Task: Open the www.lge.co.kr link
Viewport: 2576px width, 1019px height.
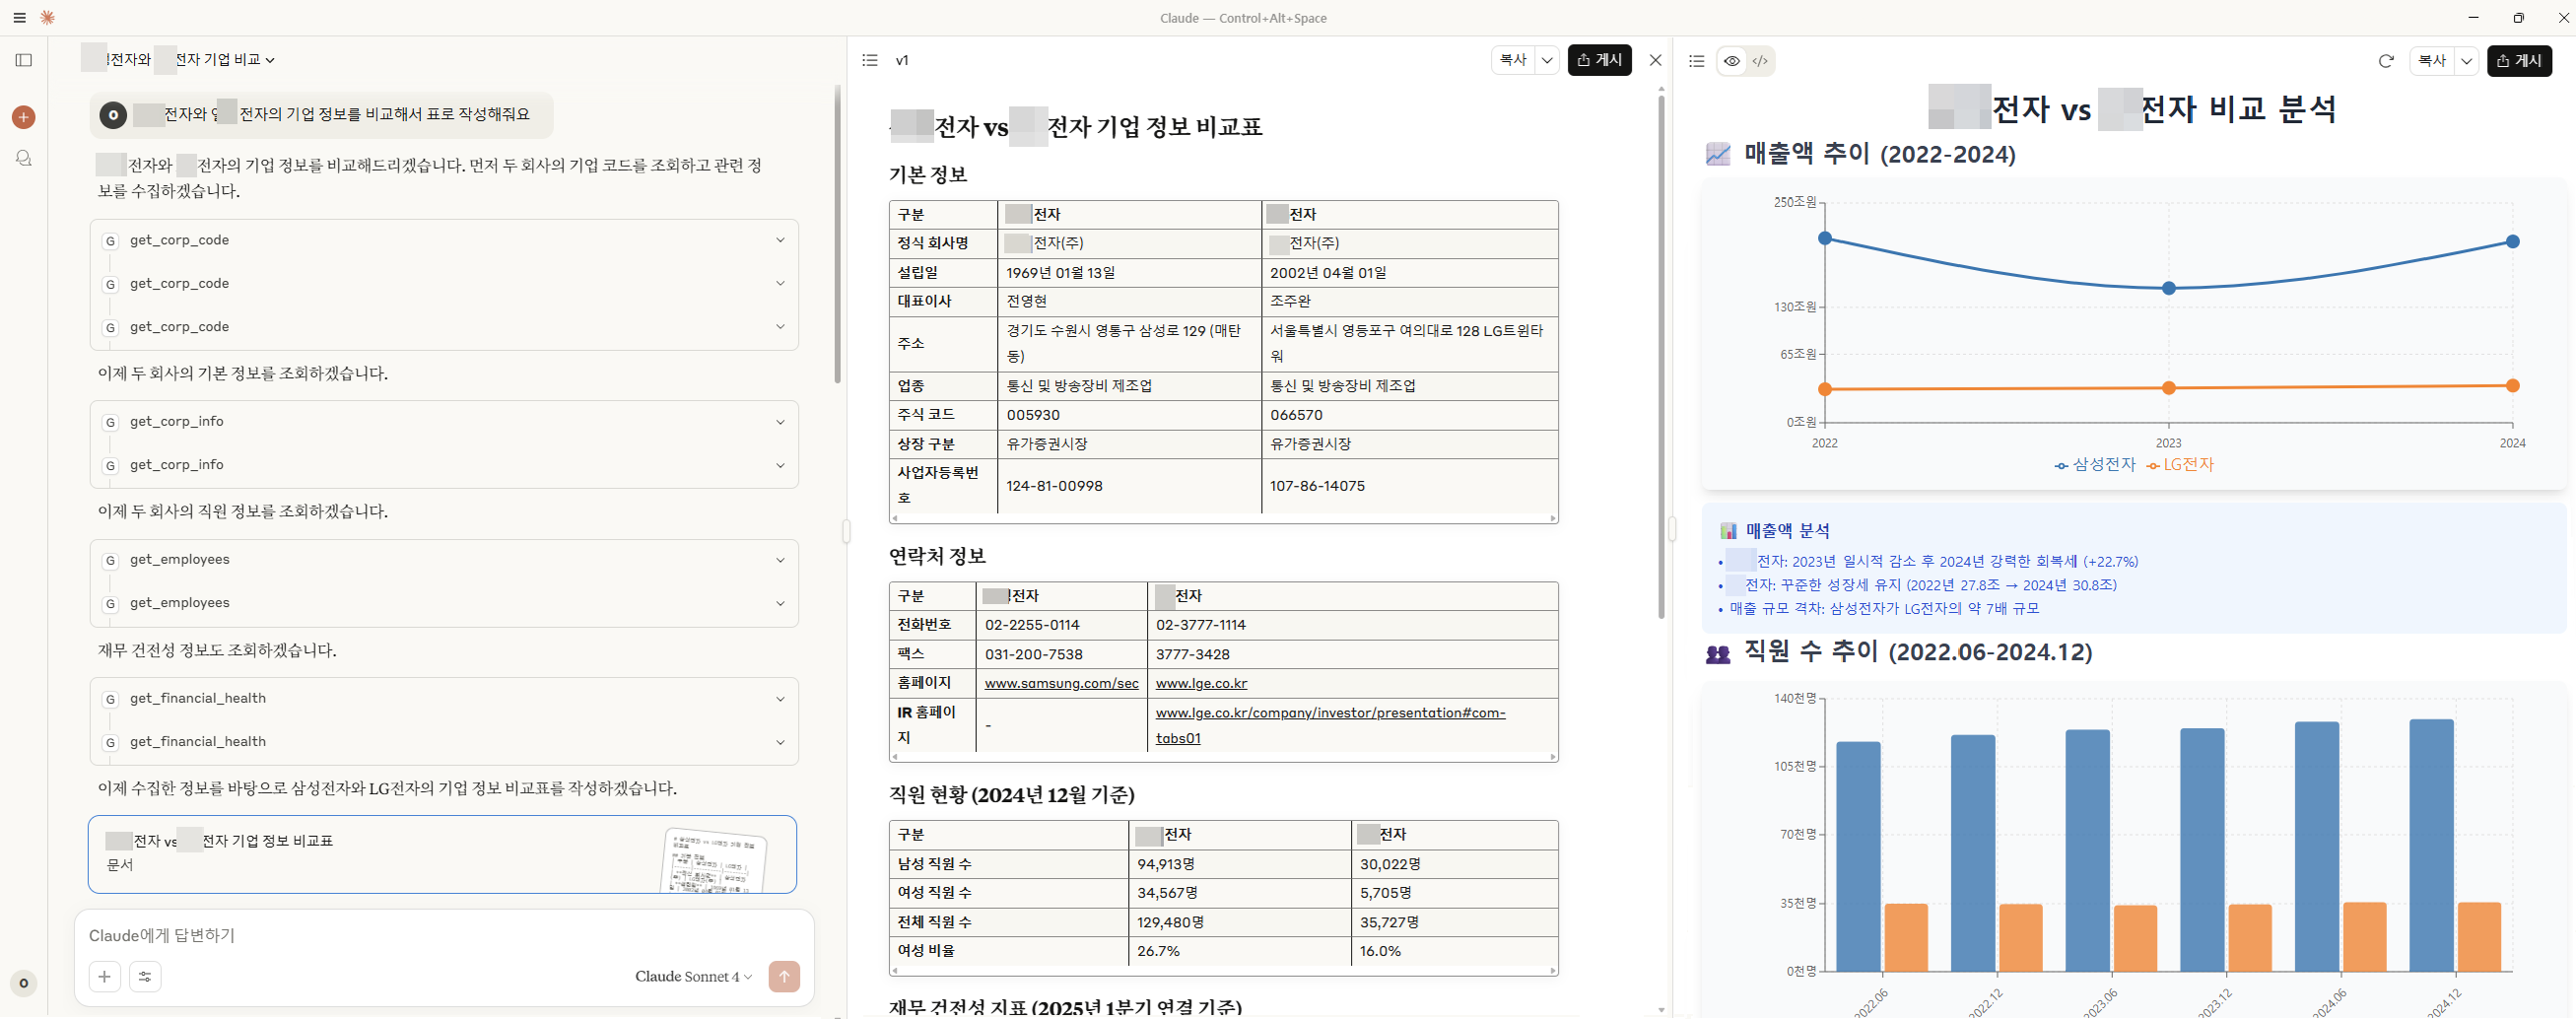Action: click(x=1201, y=683)
